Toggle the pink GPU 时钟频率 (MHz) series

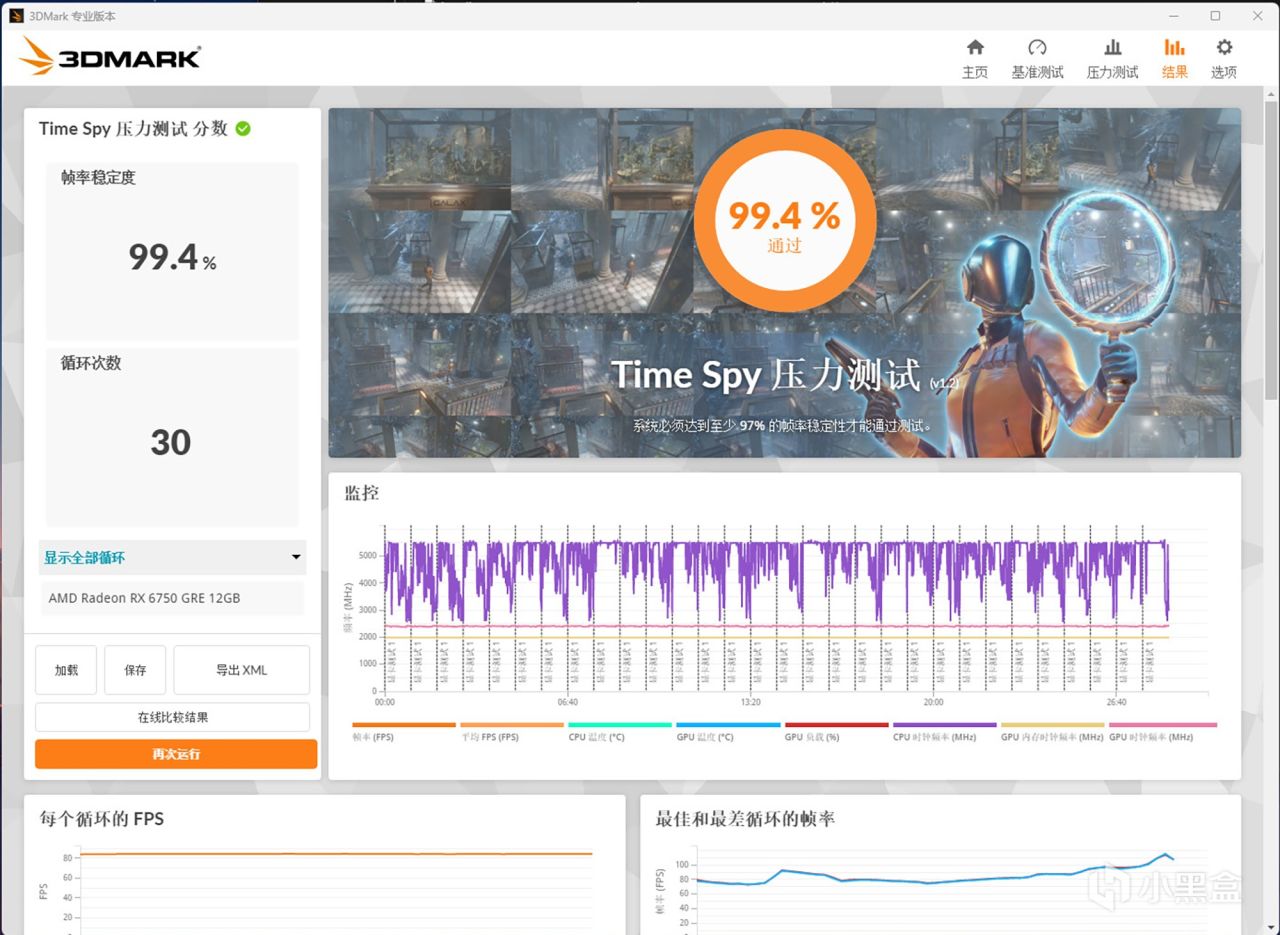coord(1163,732)
